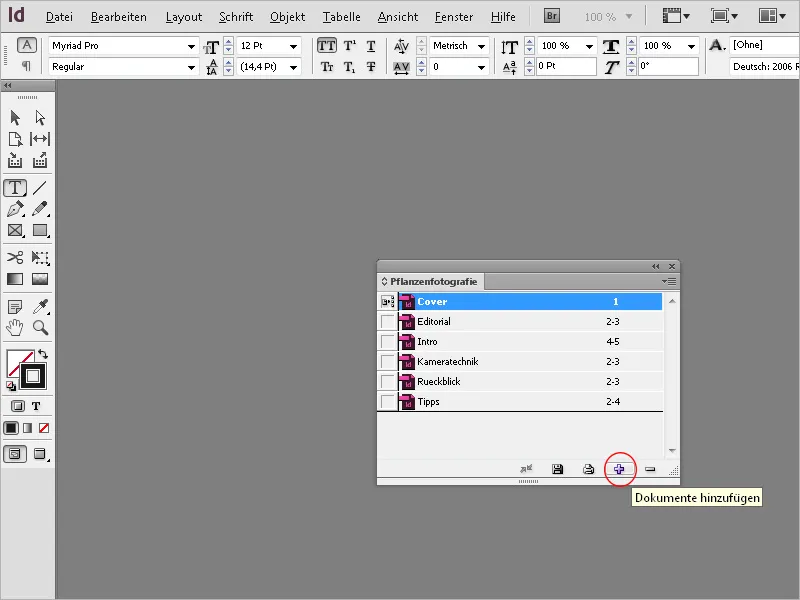800x600 pixels.
Task: Open the Objekt menu
Action: pyautogui.click(x=287, y=17)
